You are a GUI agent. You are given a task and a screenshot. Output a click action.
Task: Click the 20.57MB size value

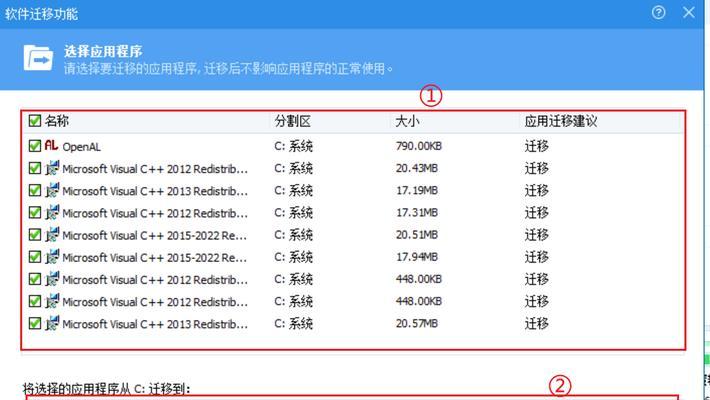point(417,323)
